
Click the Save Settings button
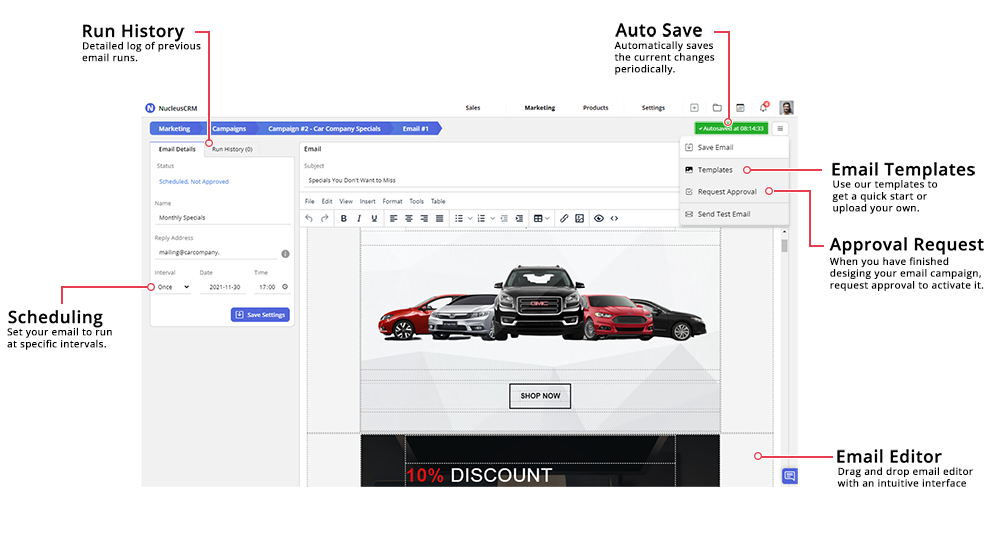tap(260, 315)
